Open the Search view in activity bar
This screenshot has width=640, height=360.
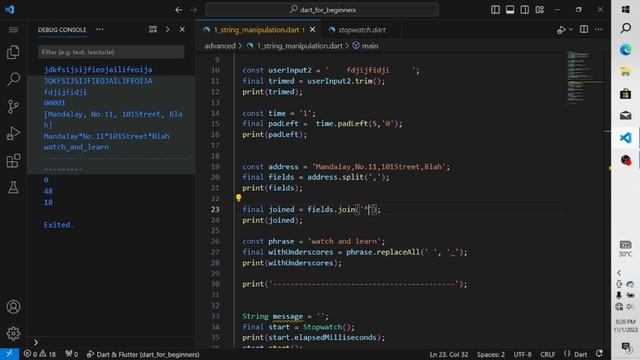pyautogui.click(x=13, y=79)
